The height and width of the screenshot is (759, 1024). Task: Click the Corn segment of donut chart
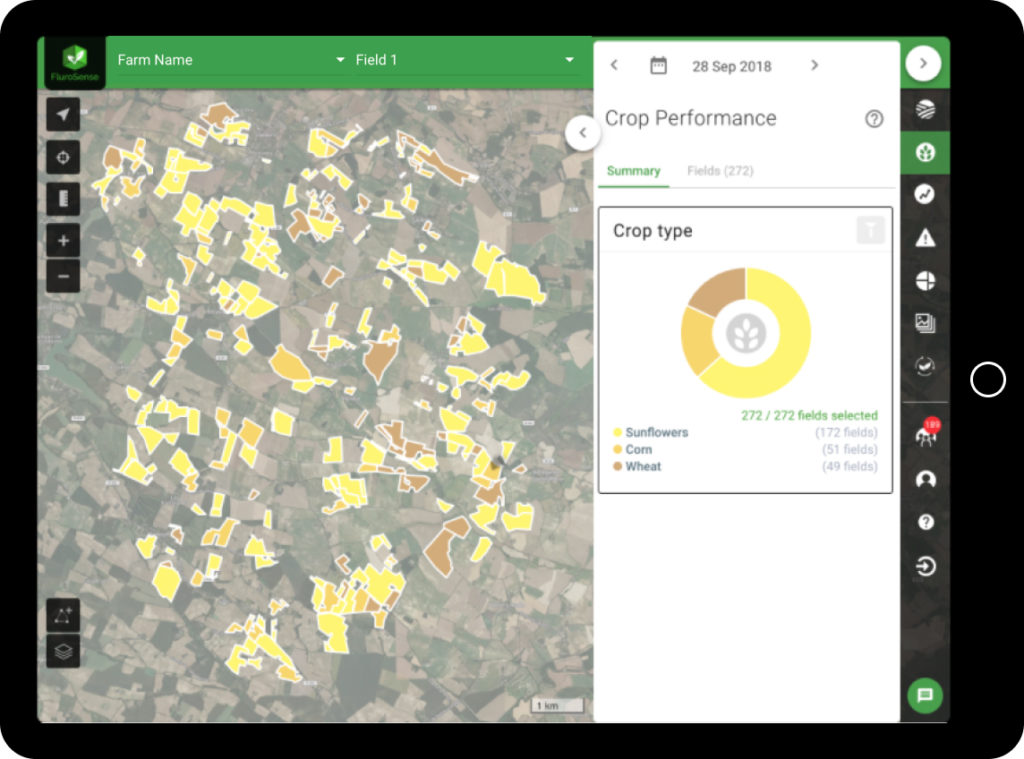click(x=697, y=340)
